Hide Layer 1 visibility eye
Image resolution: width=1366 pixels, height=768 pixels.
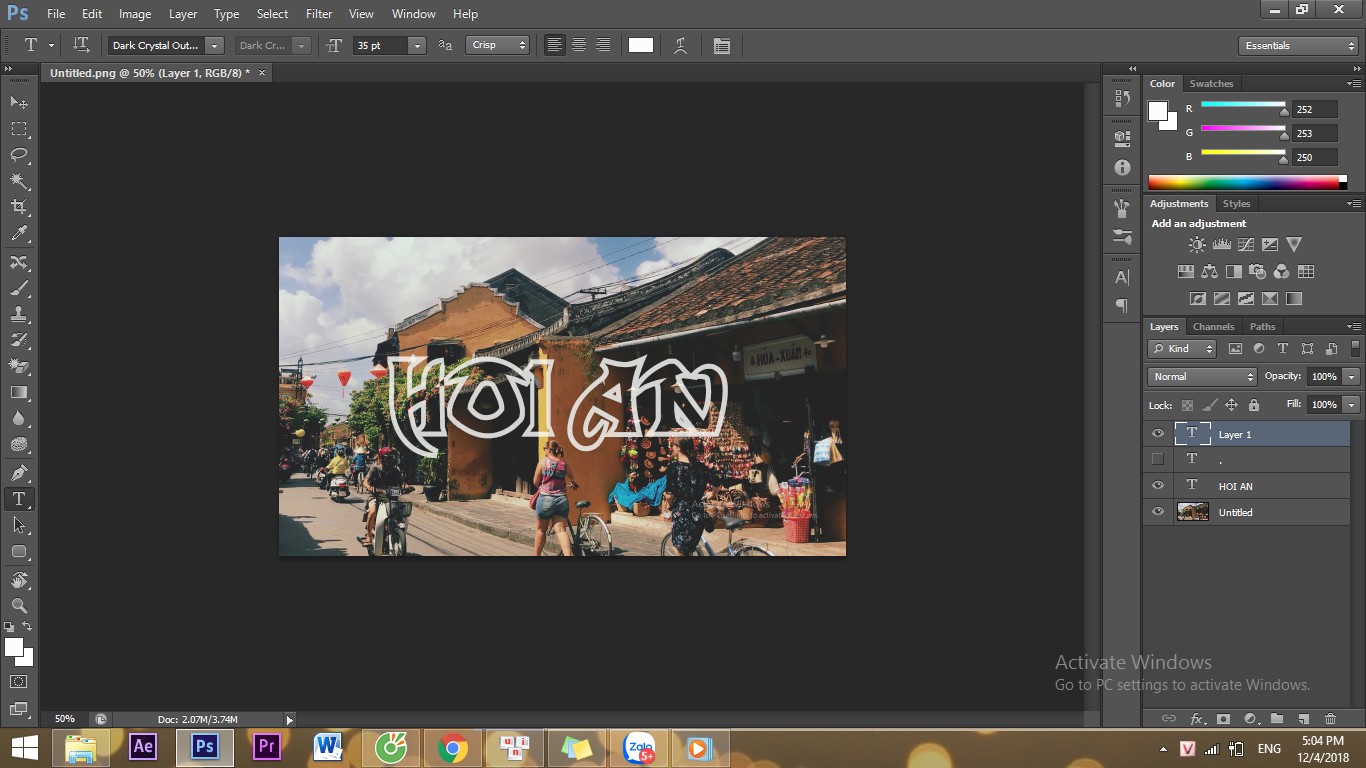(1158, 434)
